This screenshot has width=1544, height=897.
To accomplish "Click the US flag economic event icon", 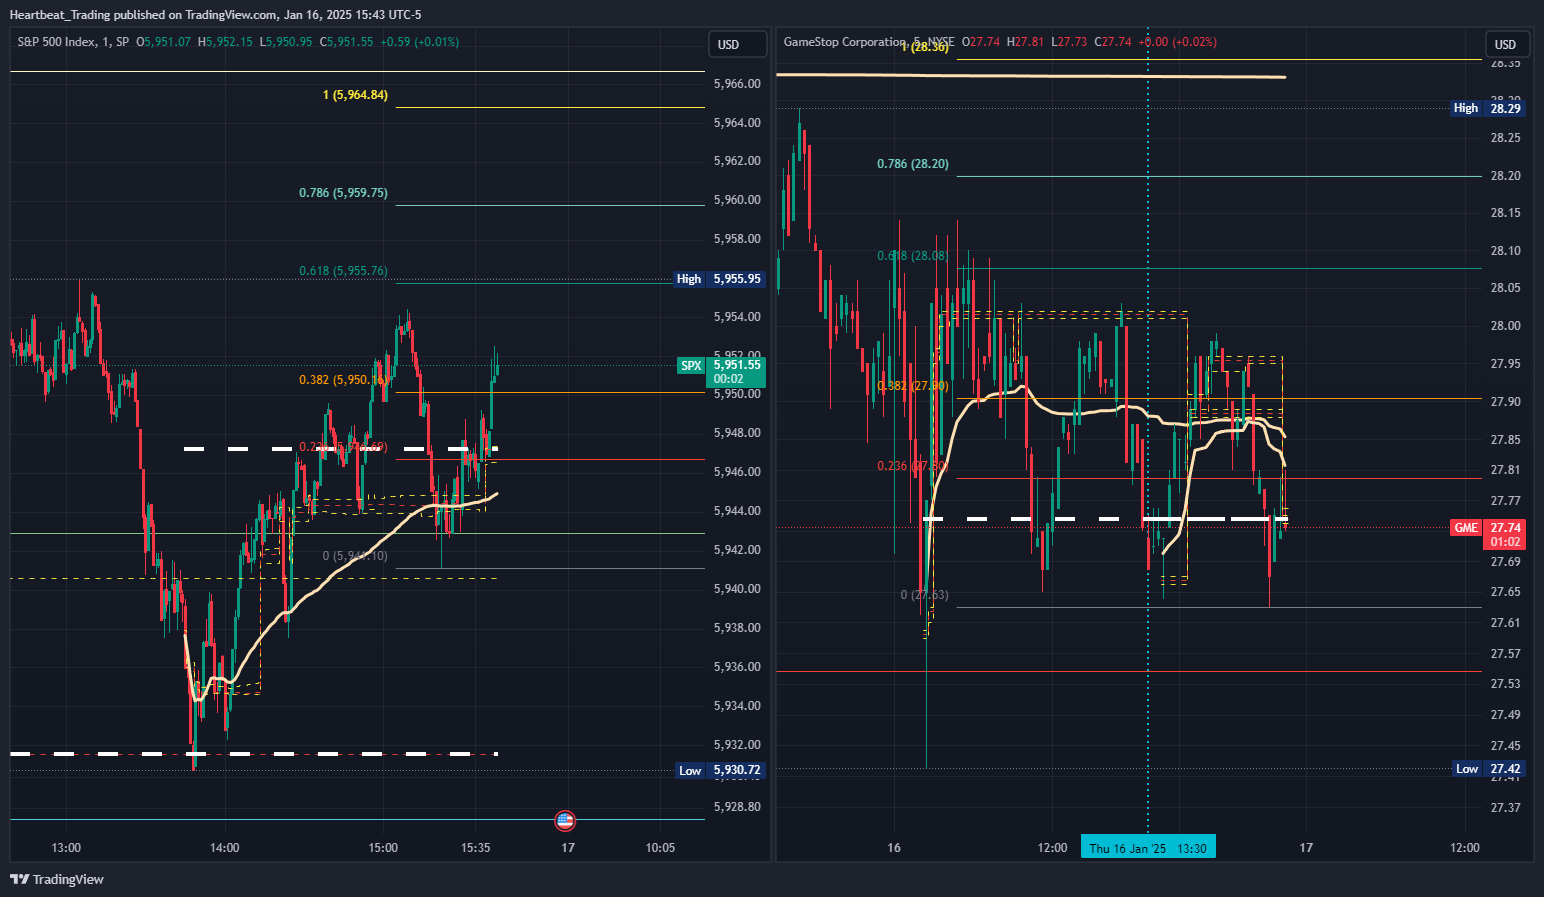I will pyautogui.click(x=565, y=821).
